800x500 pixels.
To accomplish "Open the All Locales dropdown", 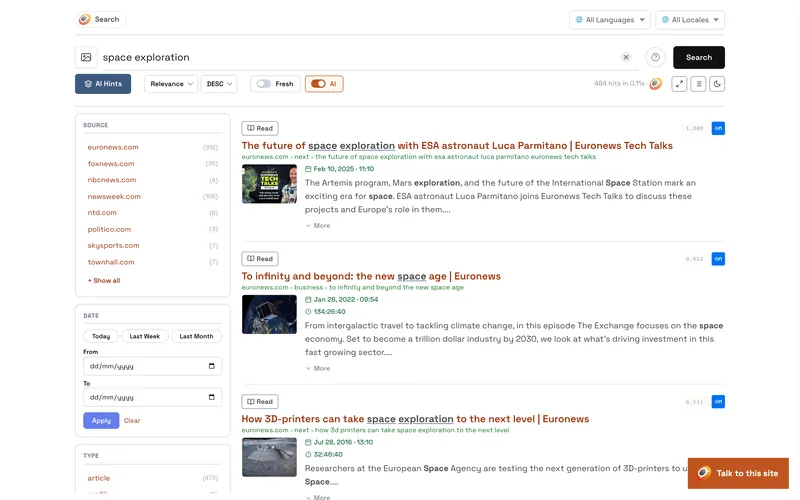I will point(690,20).
